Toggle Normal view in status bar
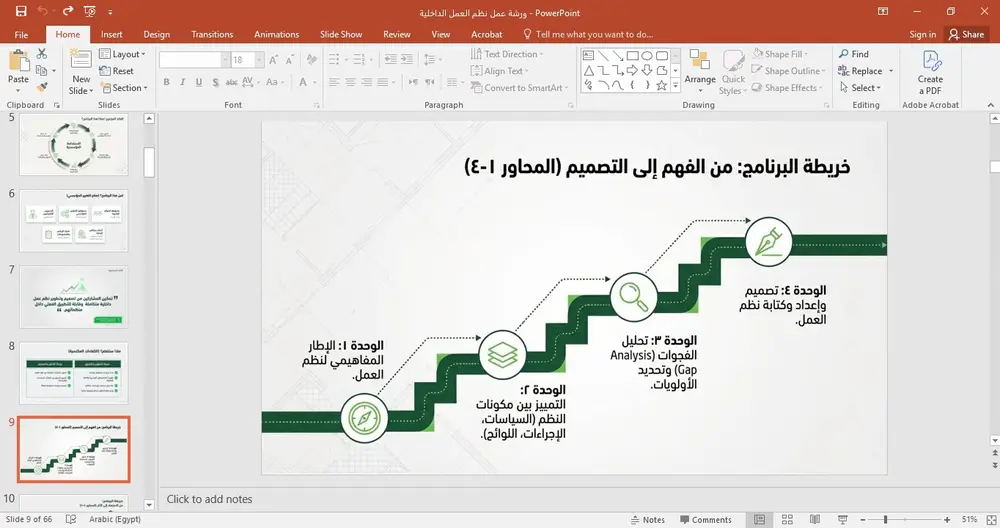This screenshot has width=1000, height=528. pos(760,520)
